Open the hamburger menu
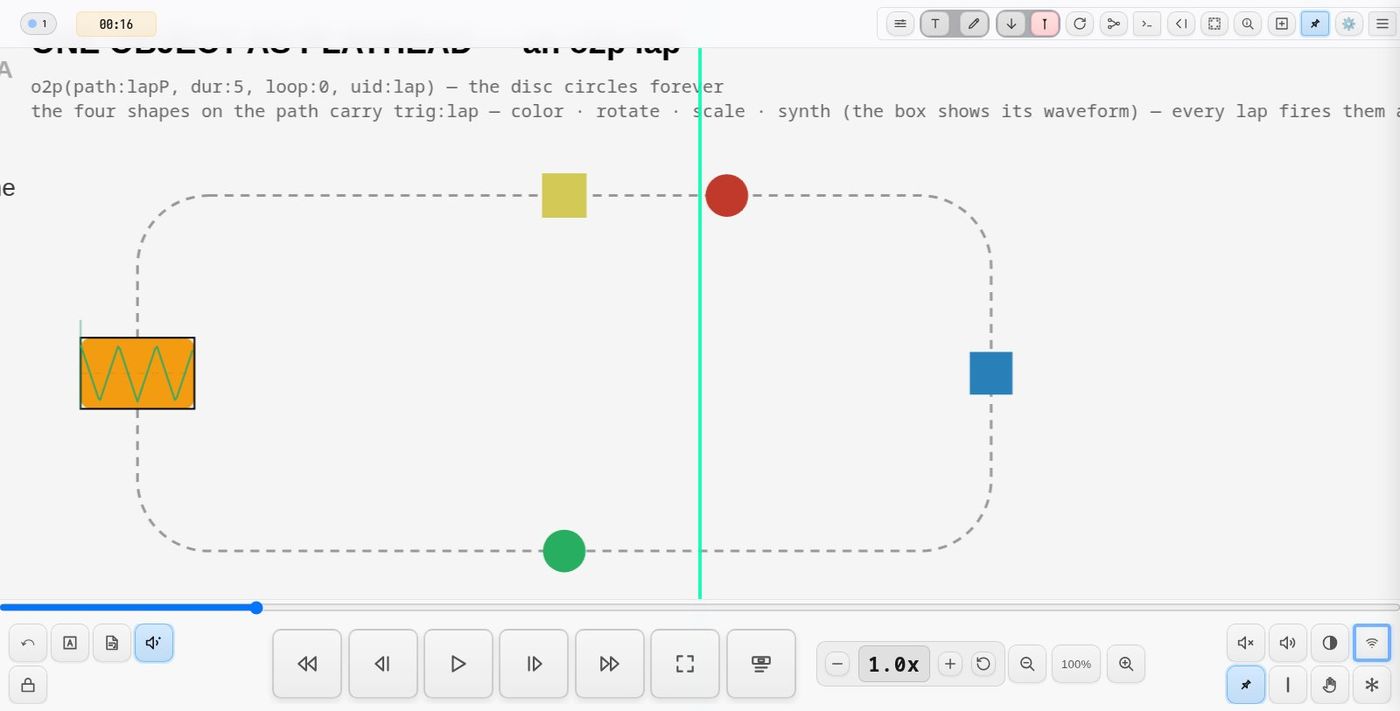The height and width of the screenshot is (711, 1400). [x=1382, y=24]
